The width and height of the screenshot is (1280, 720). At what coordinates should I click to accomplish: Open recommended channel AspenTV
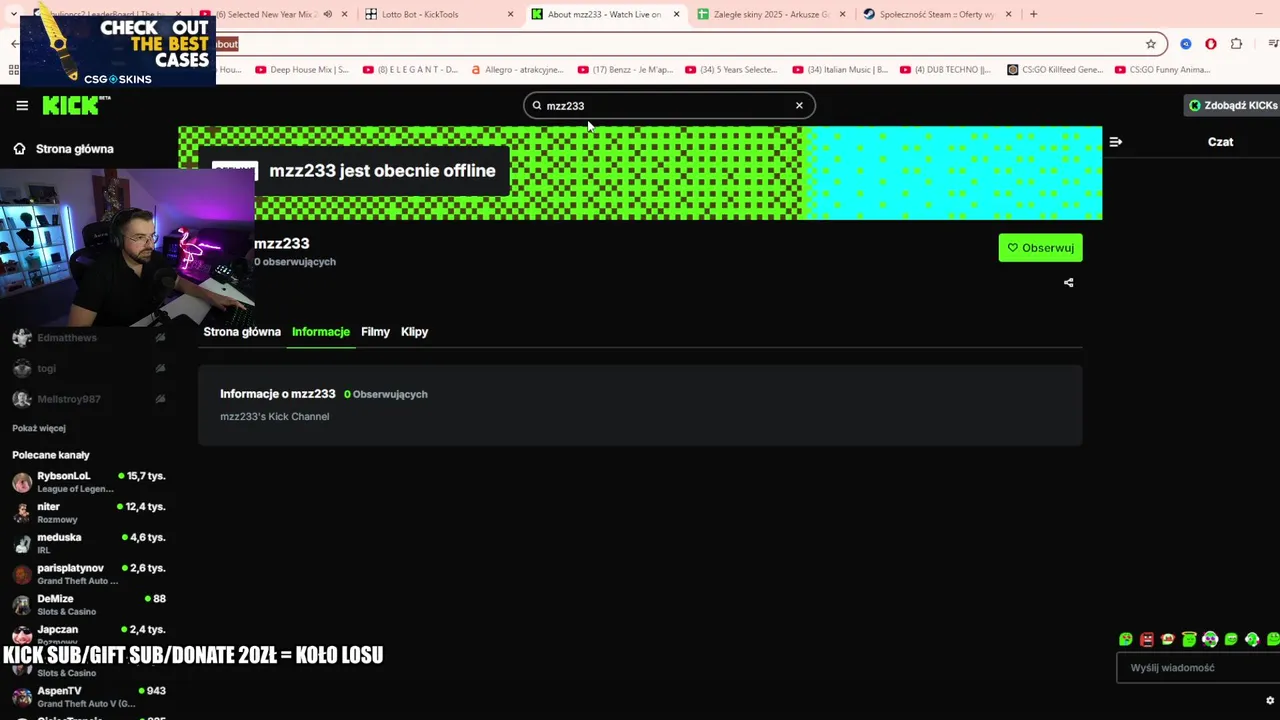tap(88, 697)
